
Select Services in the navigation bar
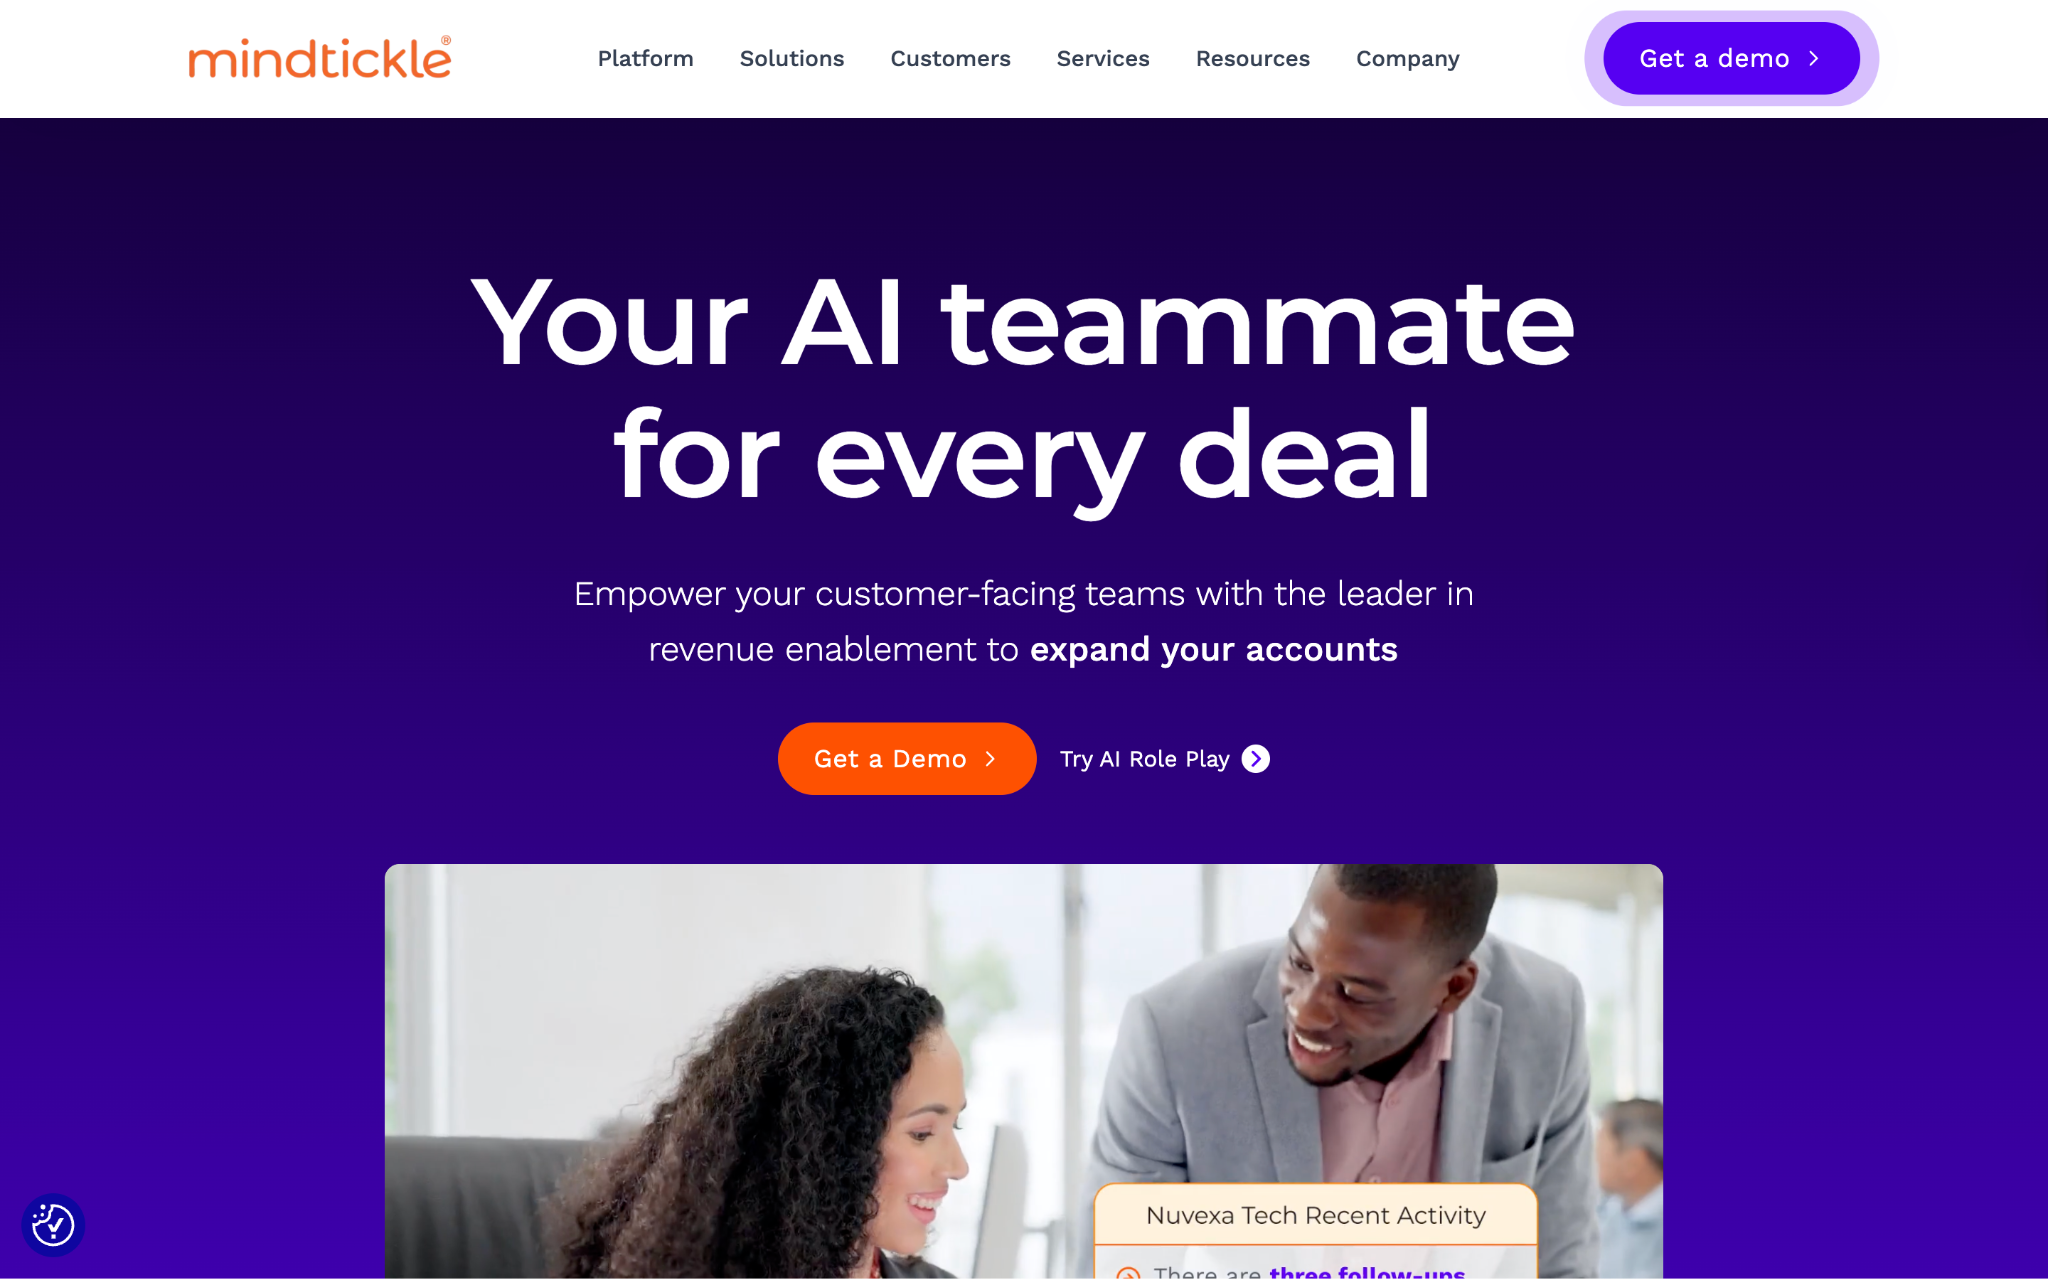[1103, 59]
